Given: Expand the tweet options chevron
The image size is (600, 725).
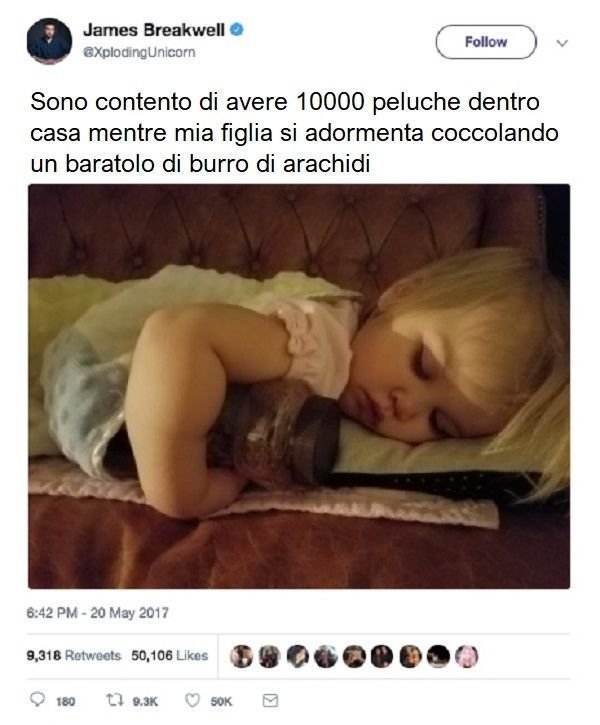Looking at the screenshot, I should click(562, 43).
